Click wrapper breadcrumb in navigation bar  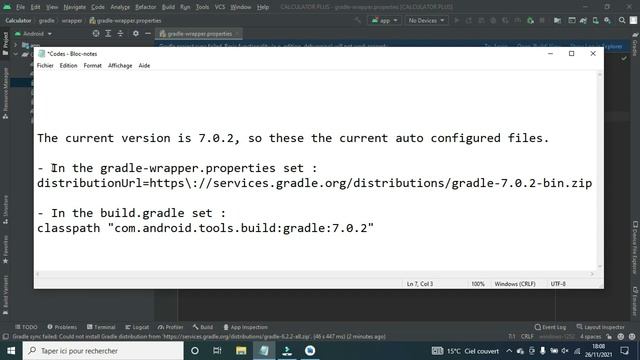72,20
